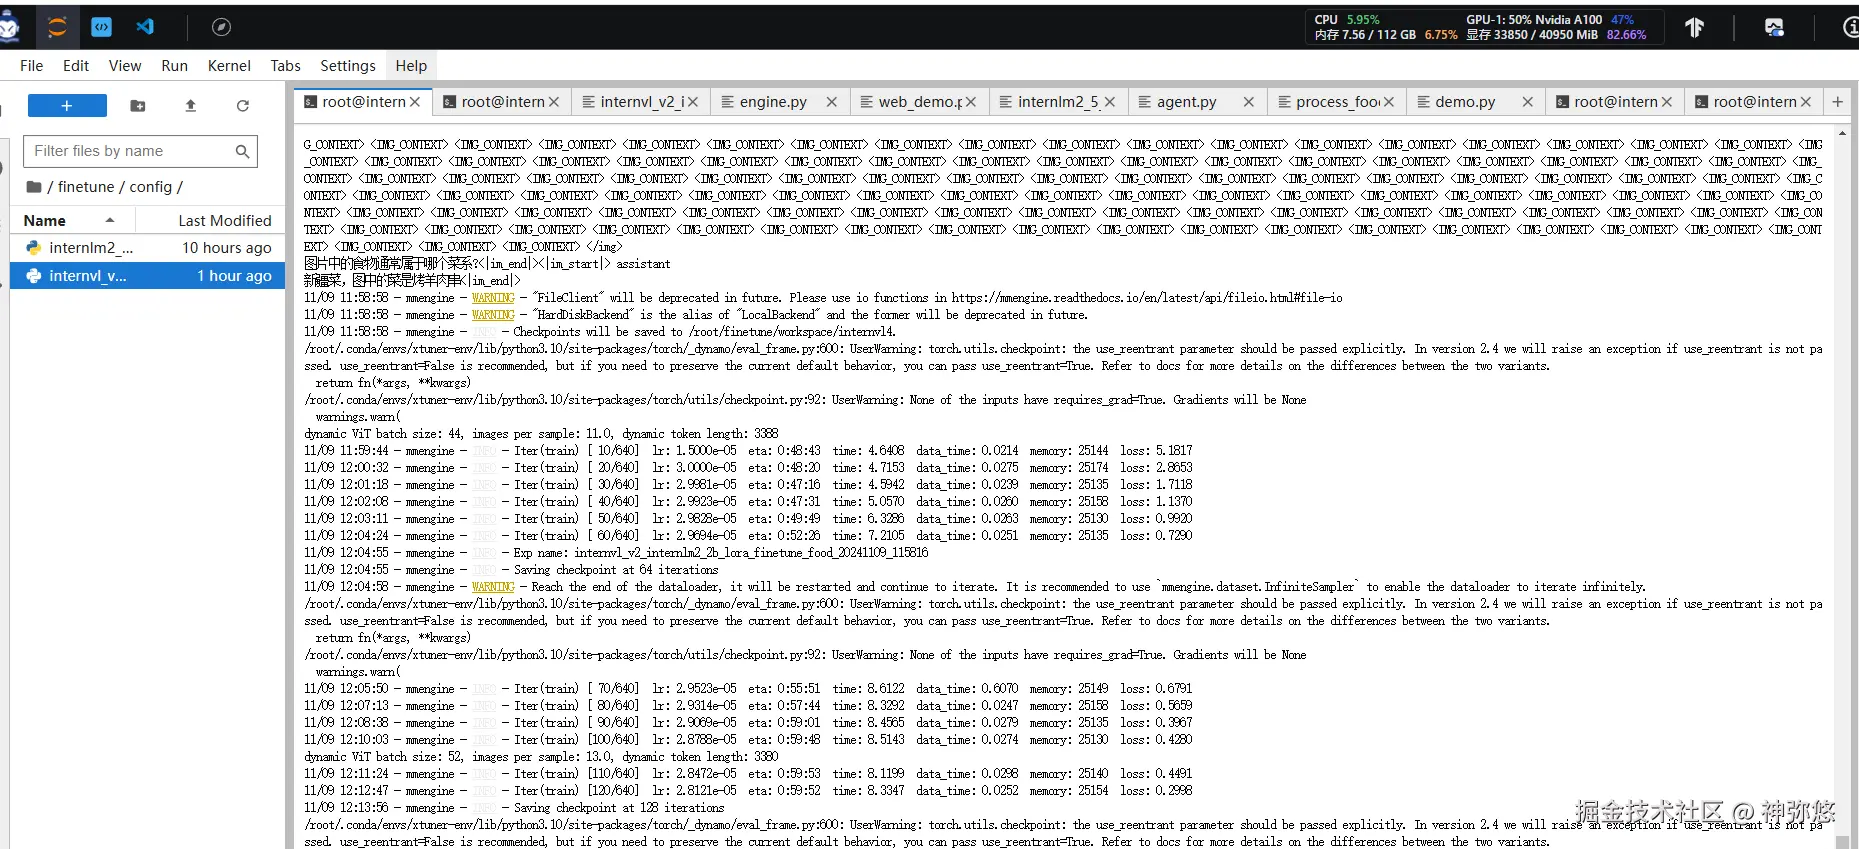
Task: Click the magnifier icon in filter box
Action: pos(242,151)
